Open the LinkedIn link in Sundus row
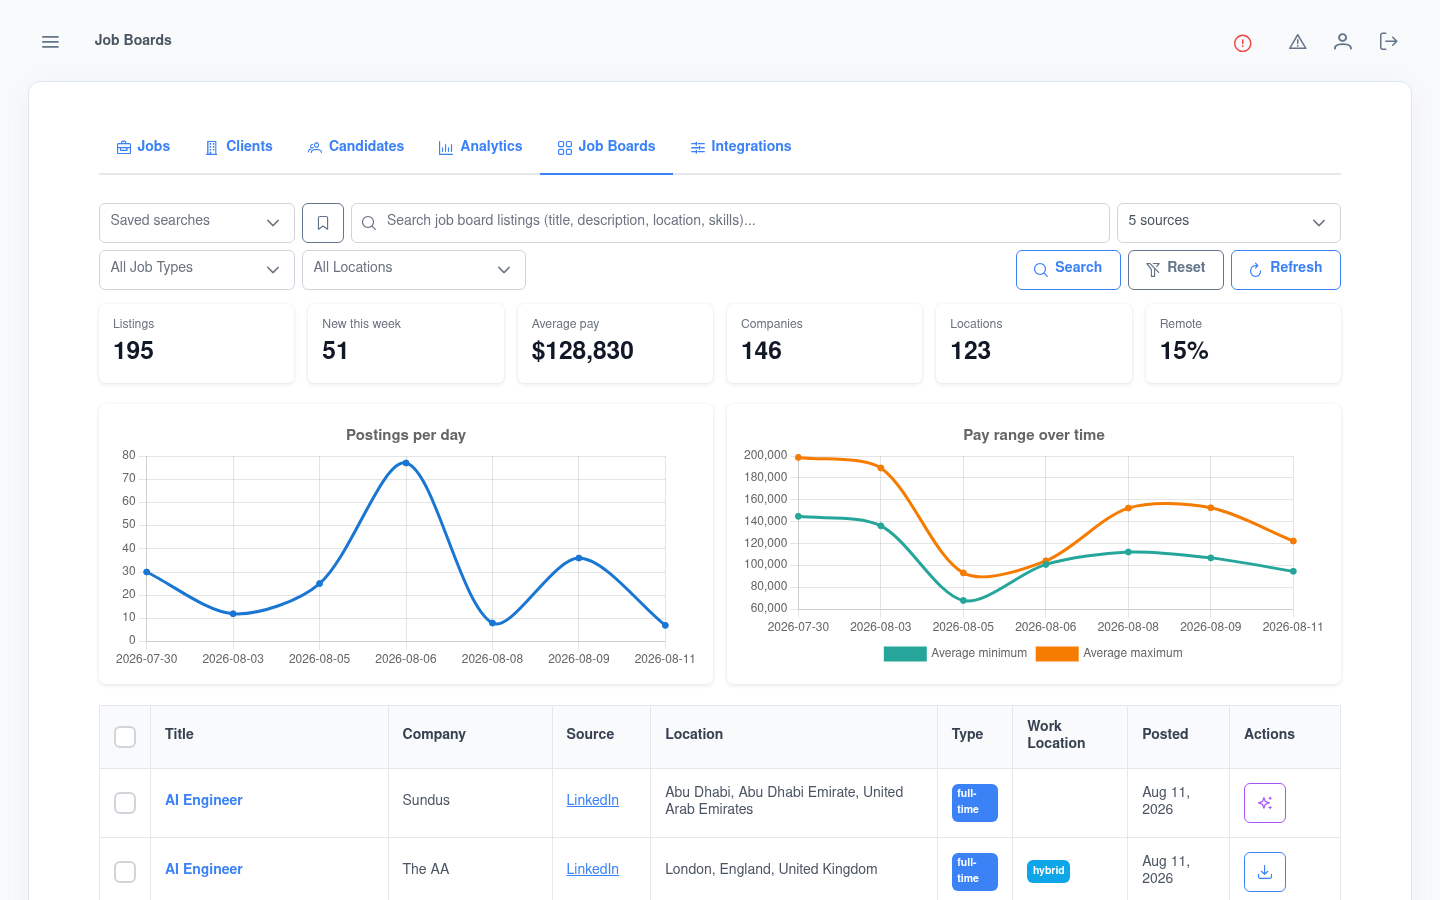 pos(592,800)
